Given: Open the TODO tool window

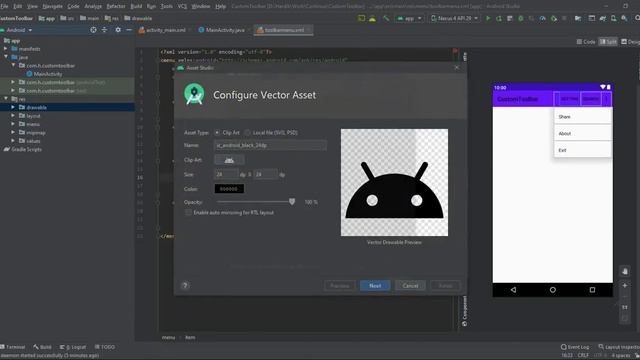Looking at the screenshot, I should [105, 347].
